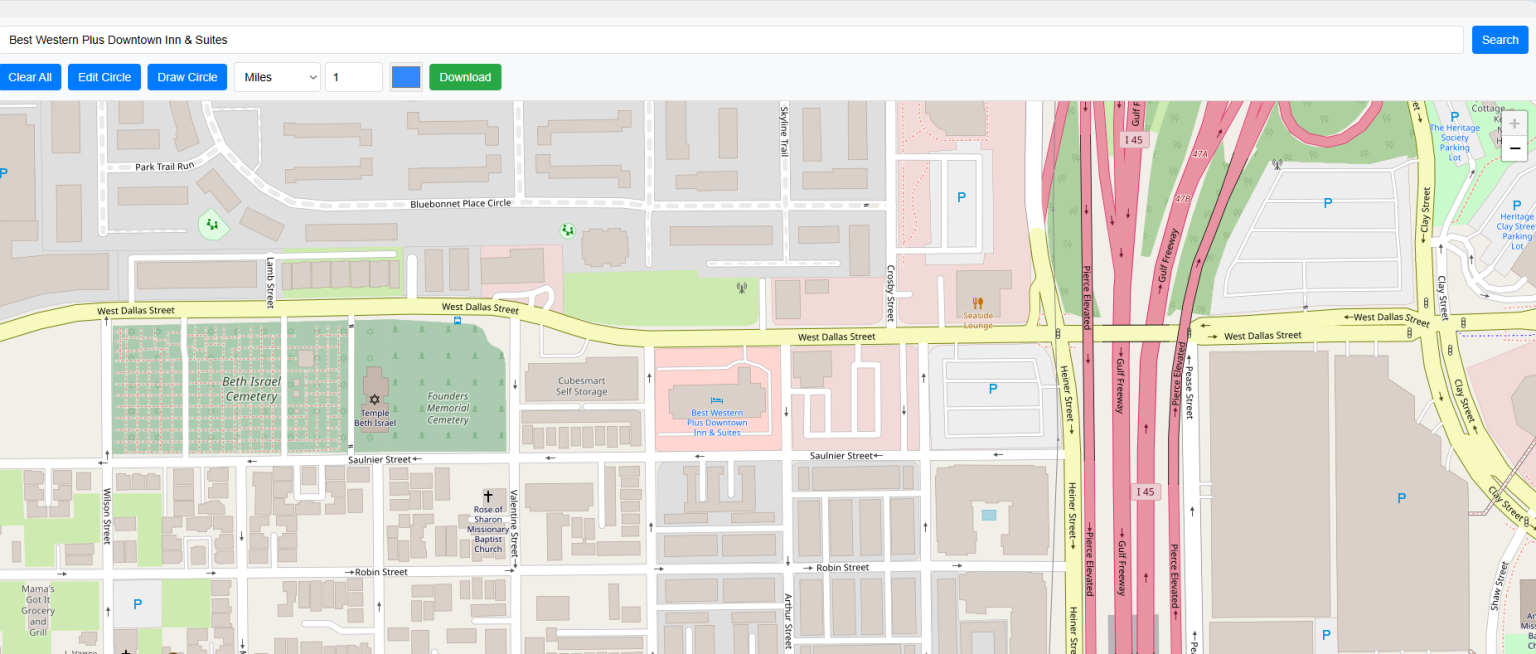Click the Download button
This screenshot has width=1536, height=654.
pos(465,76)
